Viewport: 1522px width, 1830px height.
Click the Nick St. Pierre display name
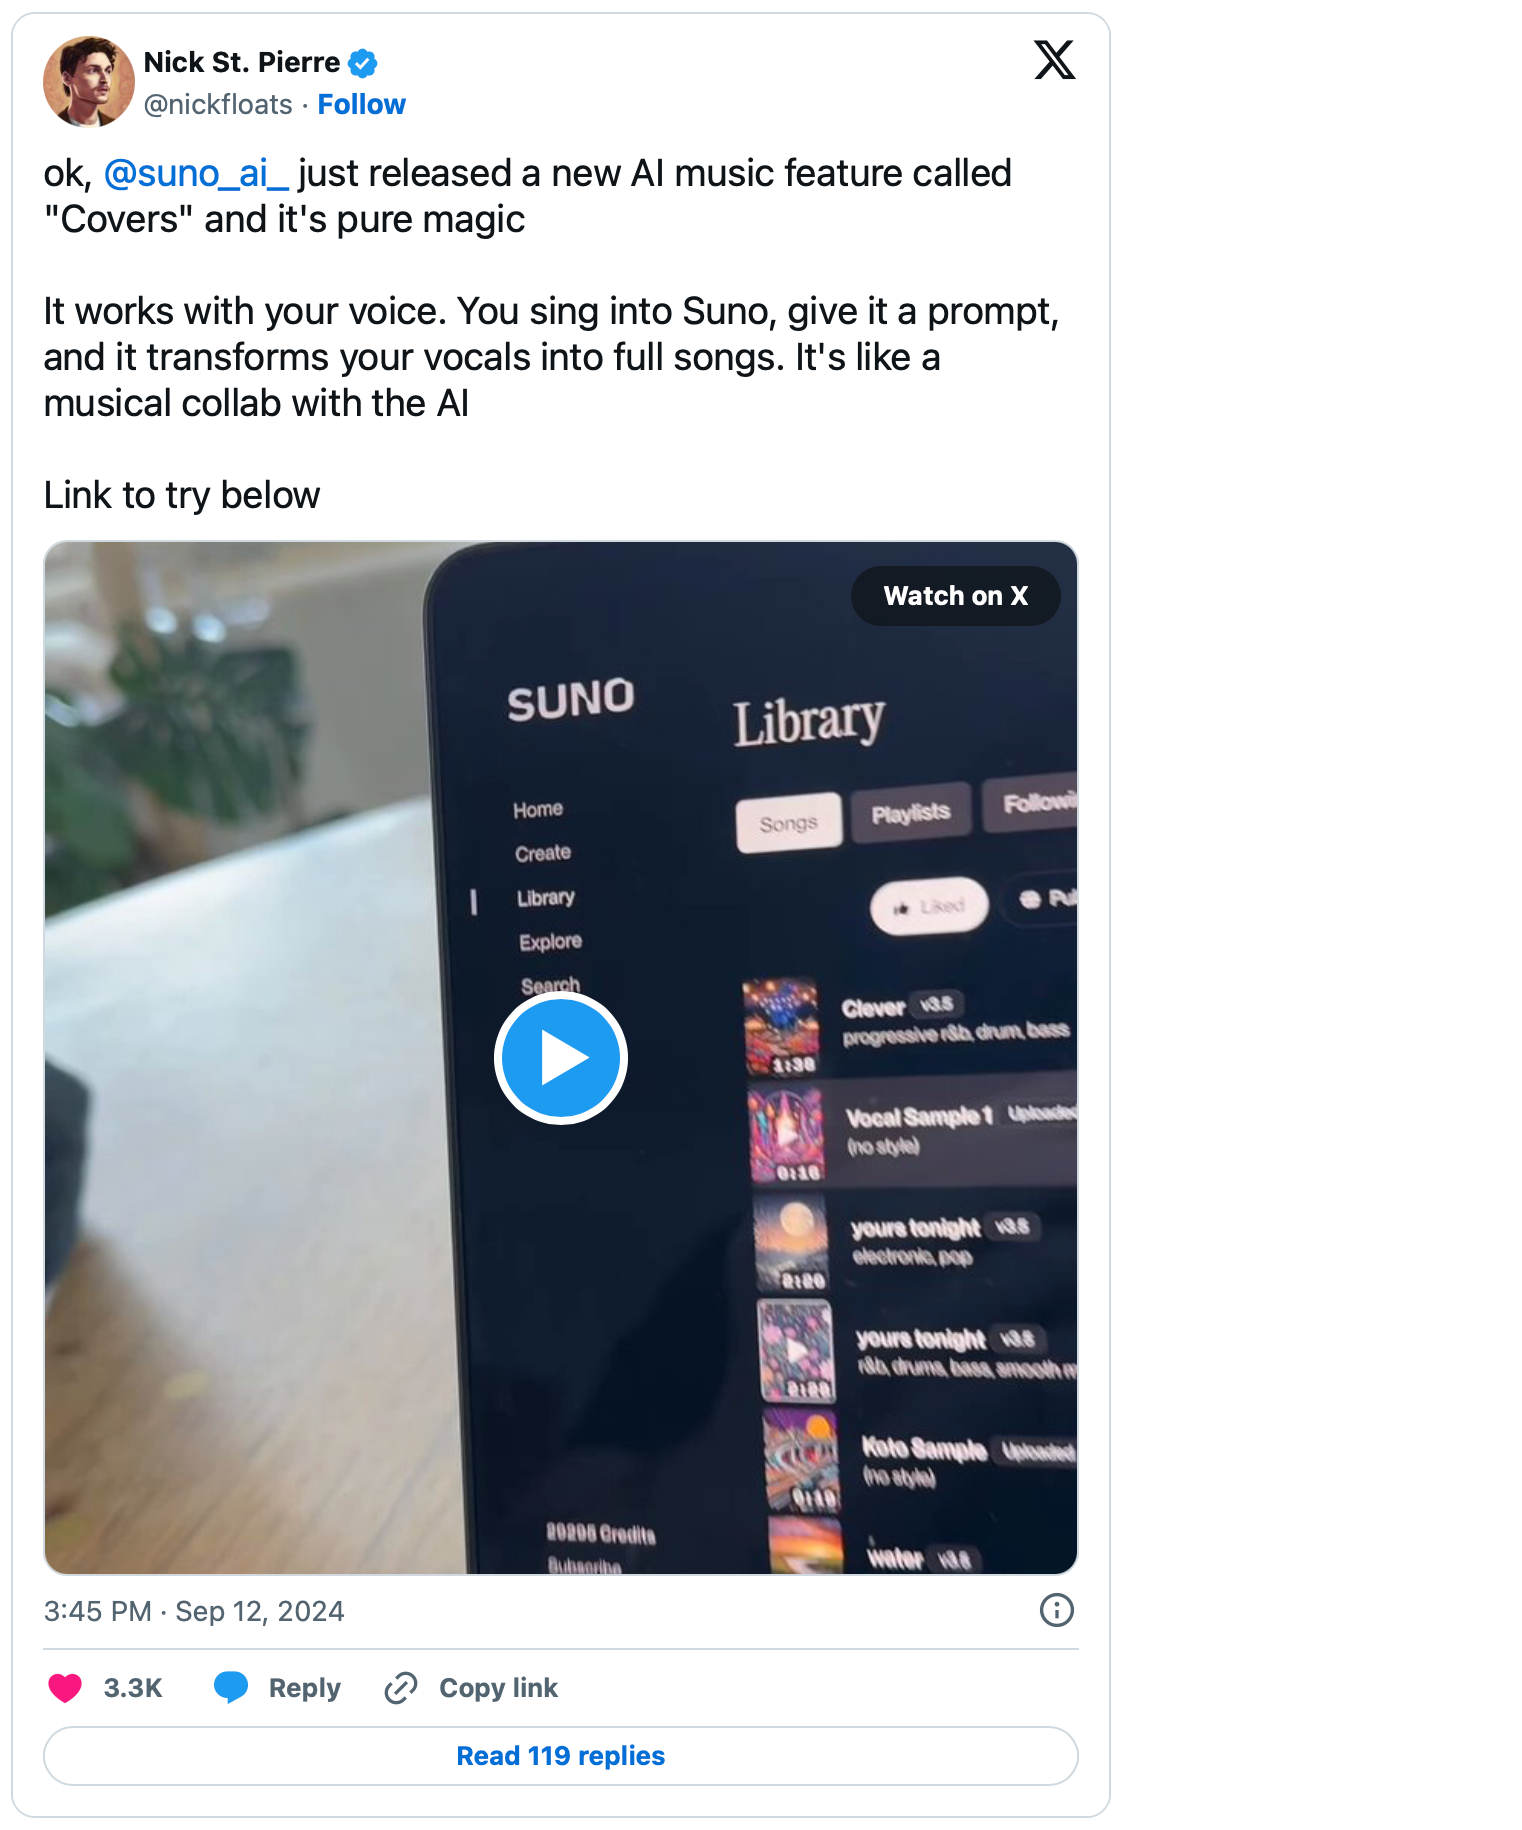pyautogui.click(x=242, y=62)
